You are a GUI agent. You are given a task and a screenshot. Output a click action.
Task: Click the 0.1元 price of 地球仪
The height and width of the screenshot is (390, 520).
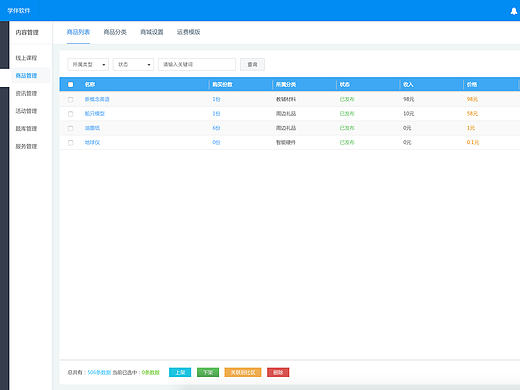pyautogui.click(x=473, y=142)
